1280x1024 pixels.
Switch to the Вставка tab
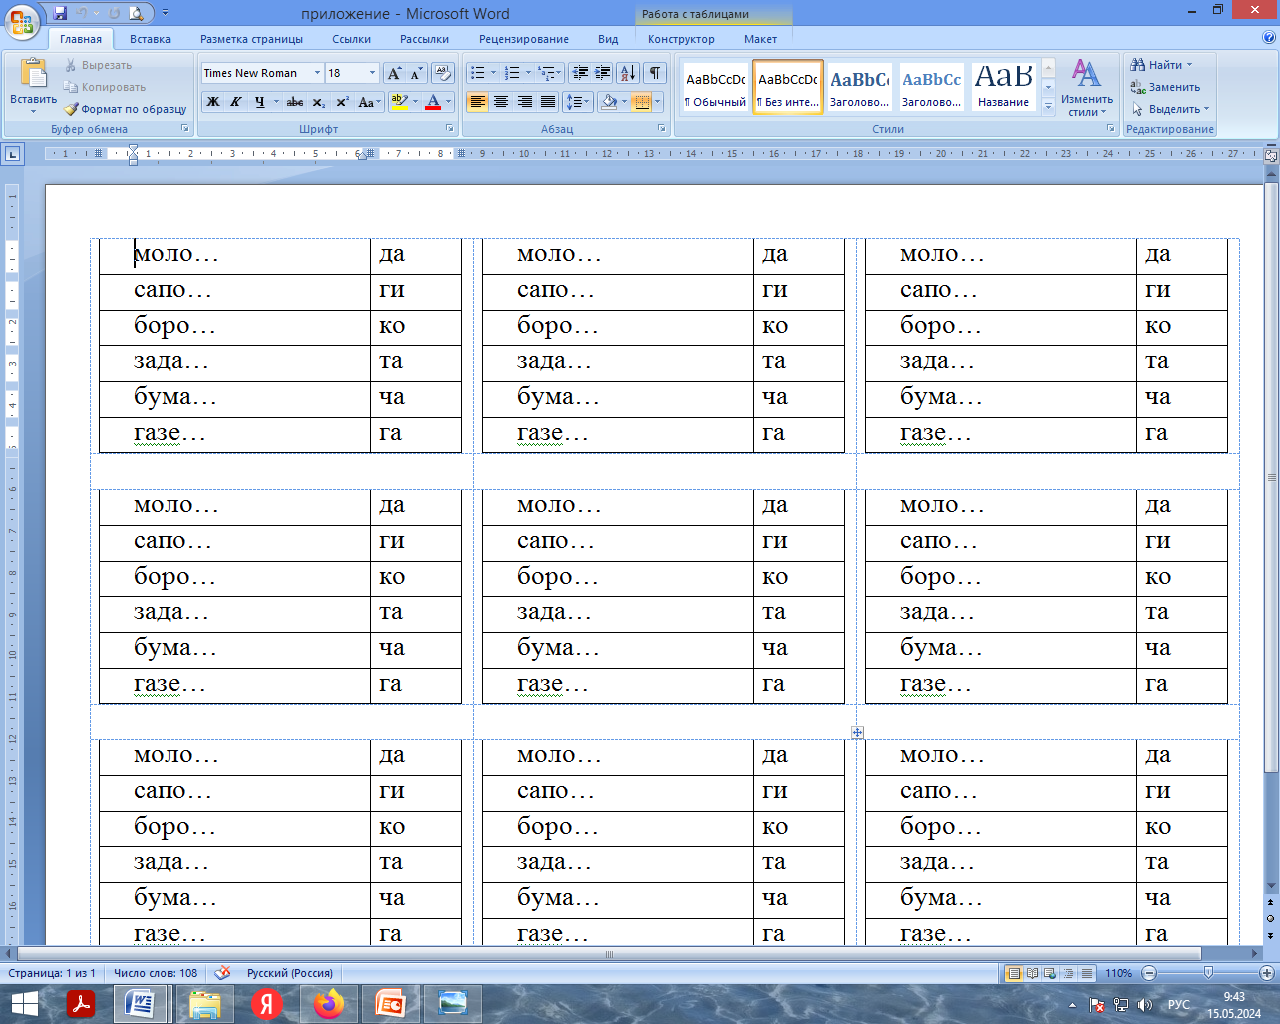150,39
